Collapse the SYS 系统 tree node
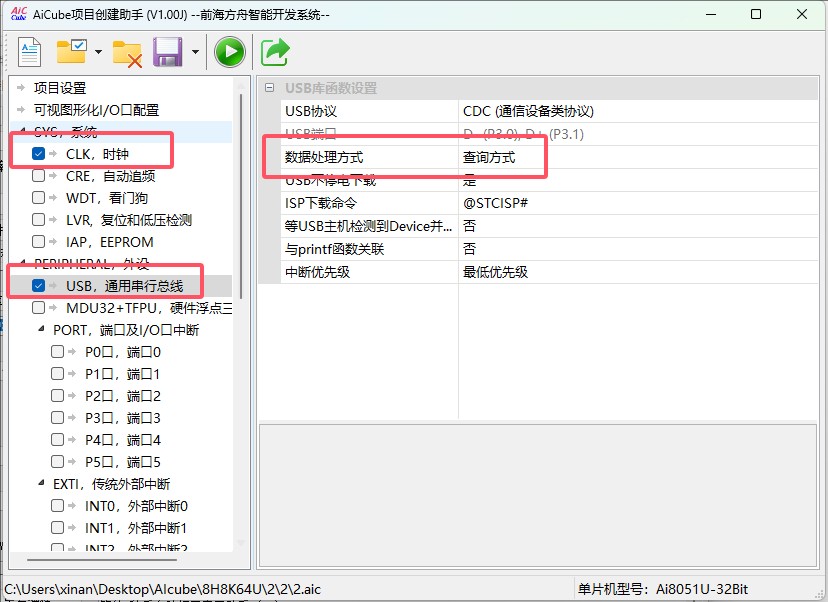The image size is (828, 602). 23,130
